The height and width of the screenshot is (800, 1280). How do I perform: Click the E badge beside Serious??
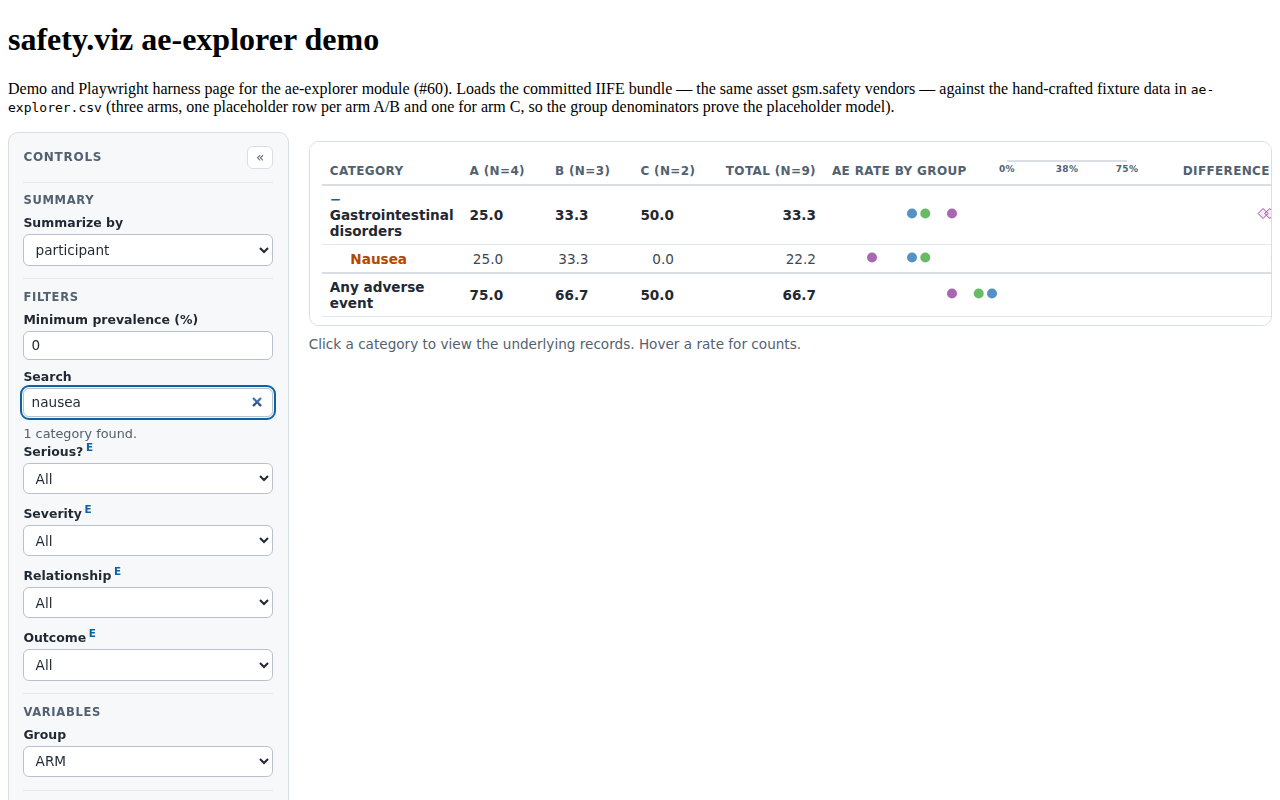pos(90,447)
